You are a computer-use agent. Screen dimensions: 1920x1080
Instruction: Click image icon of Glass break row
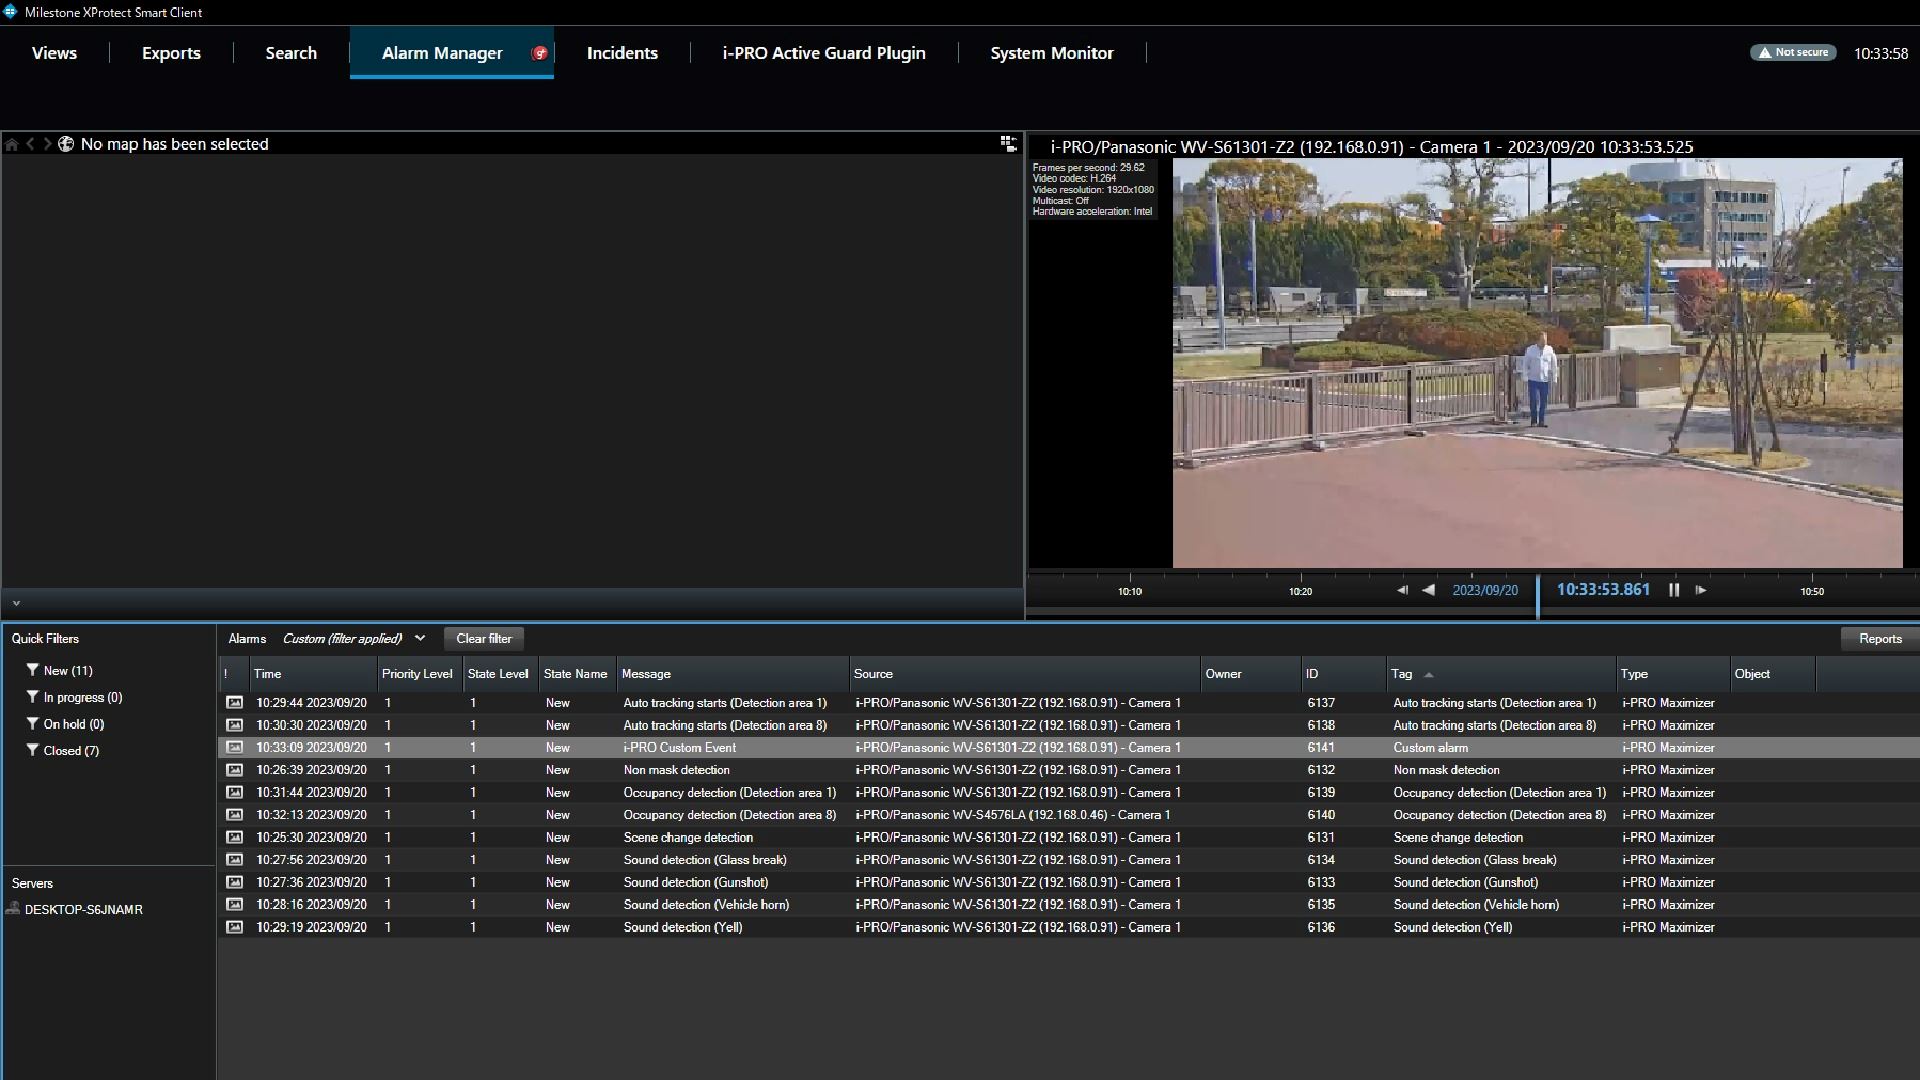point(234,860)
